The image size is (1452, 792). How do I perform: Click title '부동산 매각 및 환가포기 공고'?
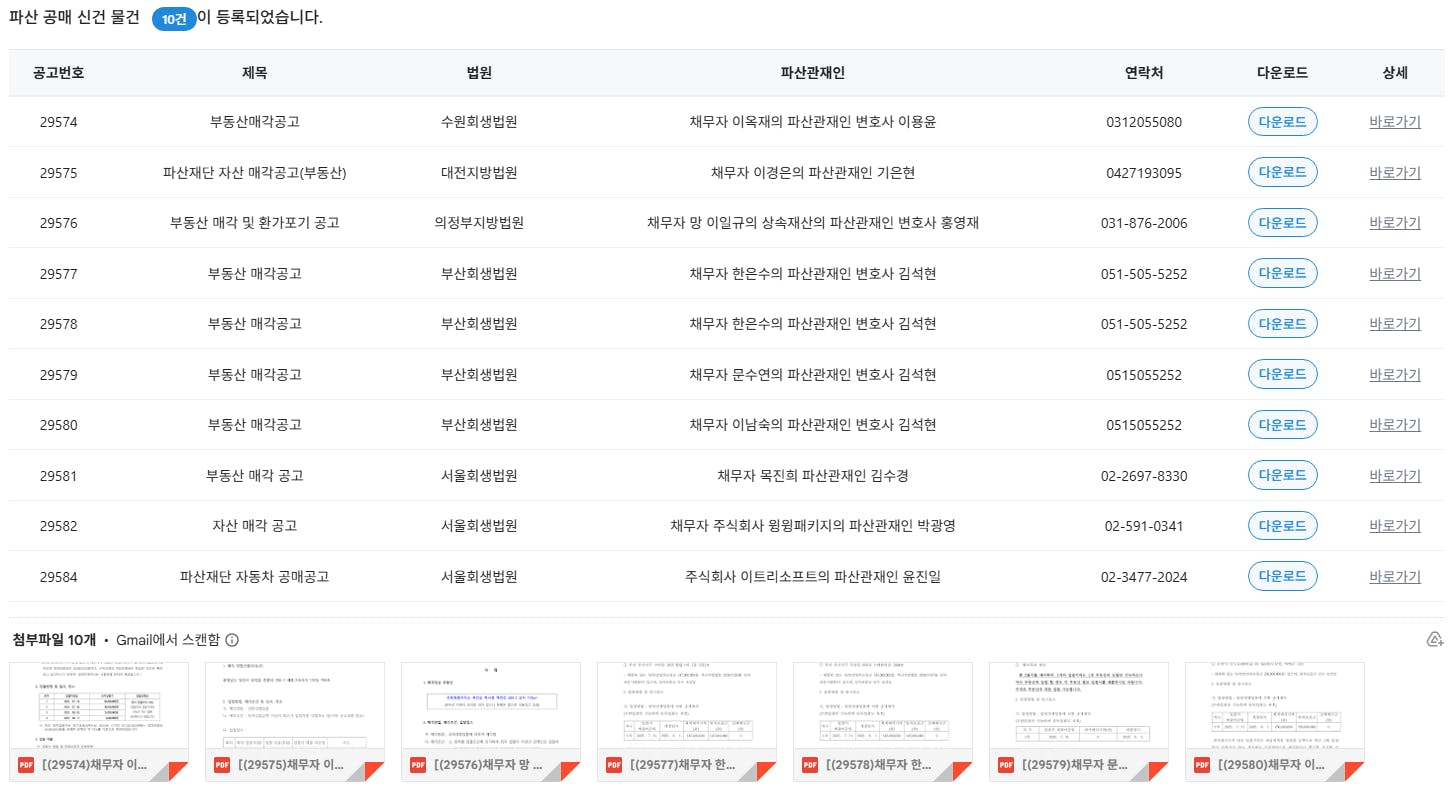point(254,222)
